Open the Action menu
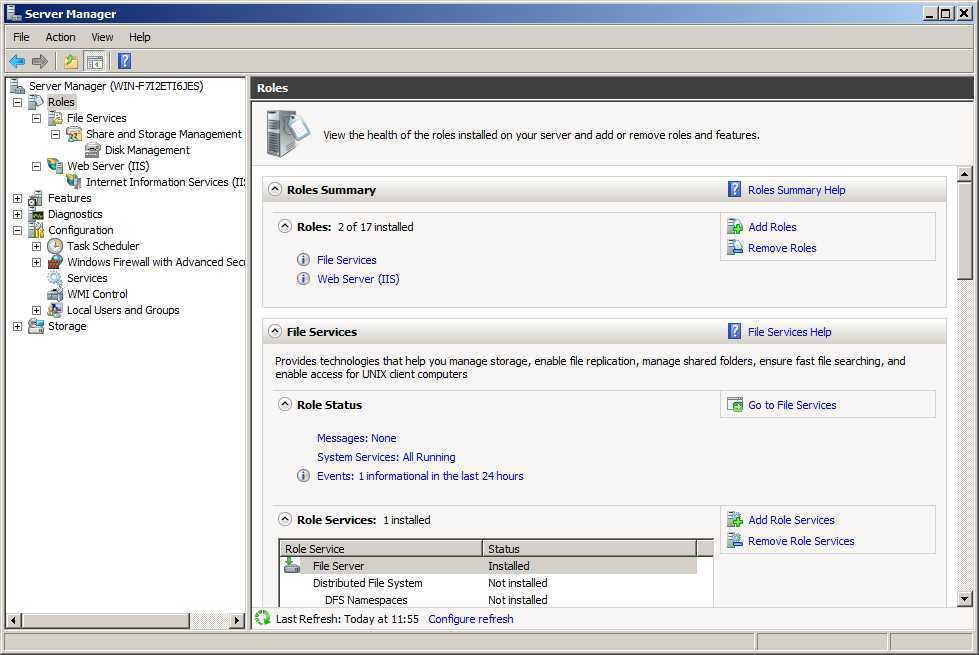979x655 pixels. (x=60, y=37)
